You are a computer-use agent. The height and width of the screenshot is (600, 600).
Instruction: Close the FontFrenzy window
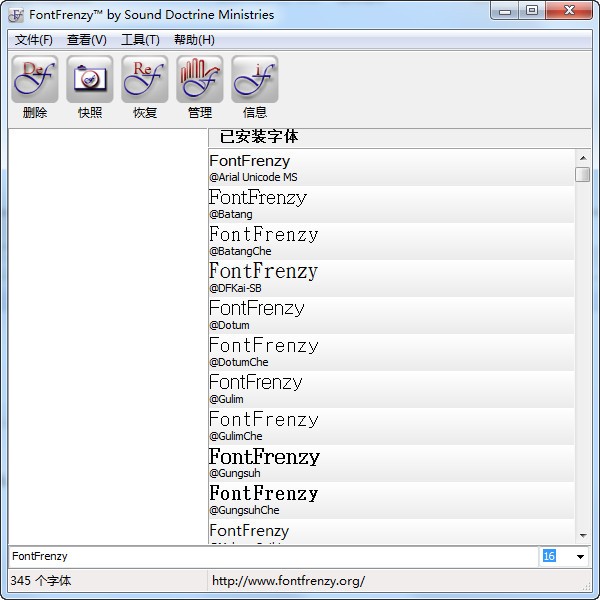pos(569,11)
